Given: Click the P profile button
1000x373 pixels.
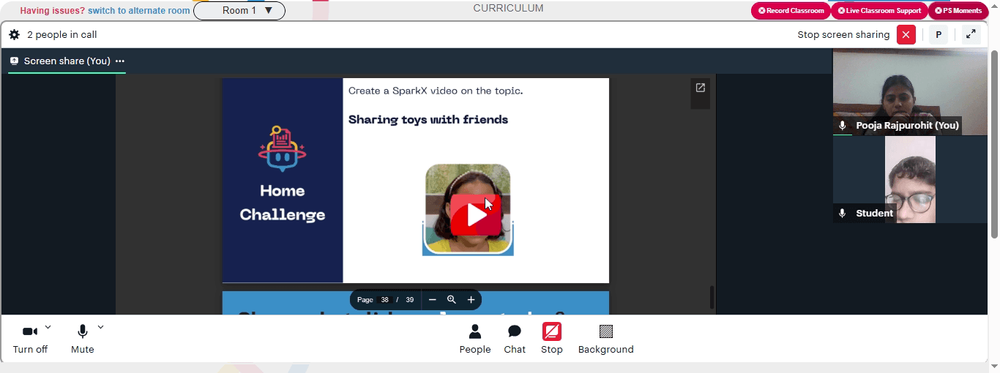Looking at the screenshot, I should [938, 34].
